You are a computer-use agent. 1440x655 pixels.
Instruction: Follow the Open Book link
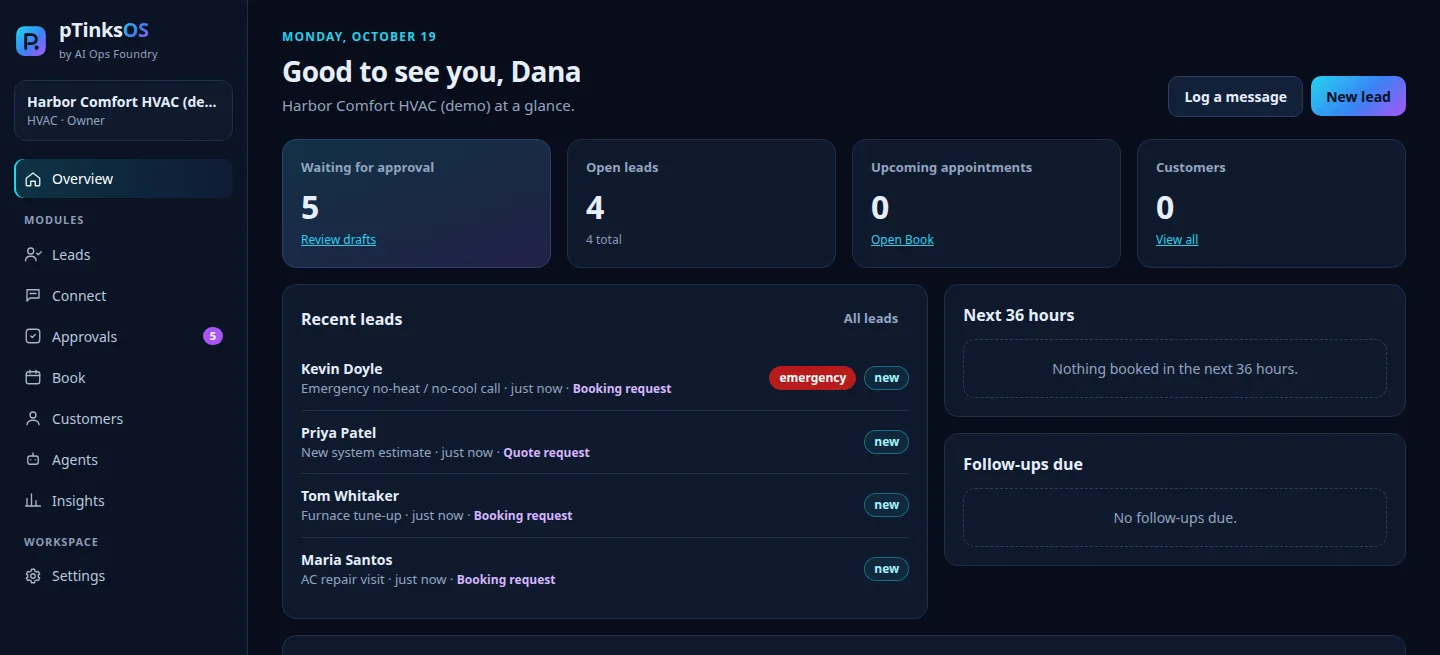[x=902, y=240]
